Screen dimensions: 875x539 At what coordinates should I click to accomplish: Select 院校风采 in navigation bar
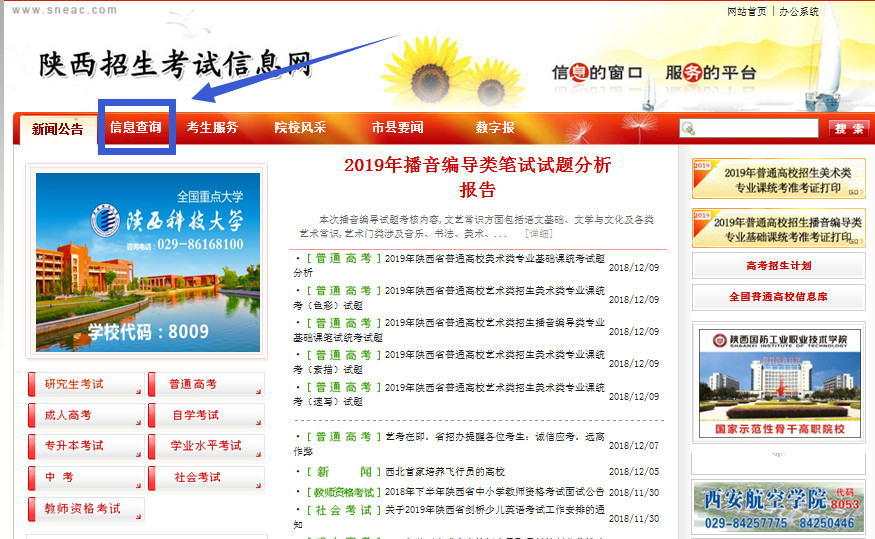click(300, 128)
